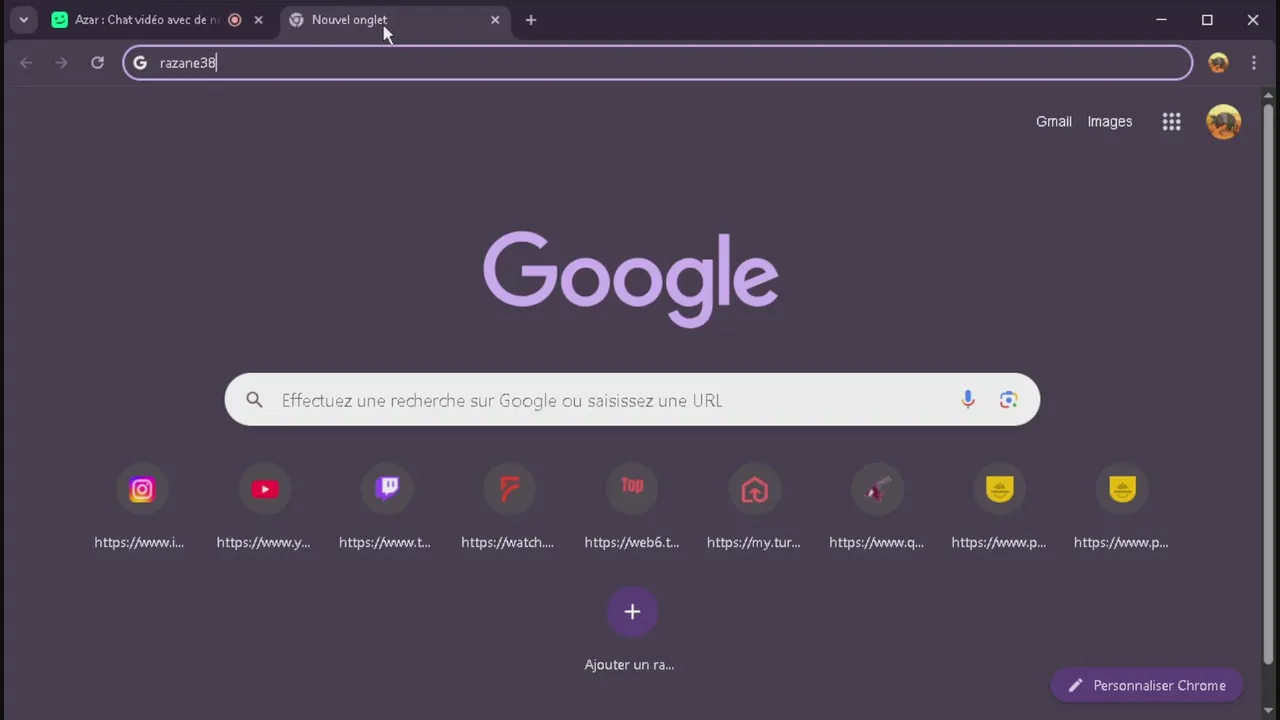Click the https://www.t... shortcut label
The width and height of the screenshot is (1280, 720).
coord(385,543)
